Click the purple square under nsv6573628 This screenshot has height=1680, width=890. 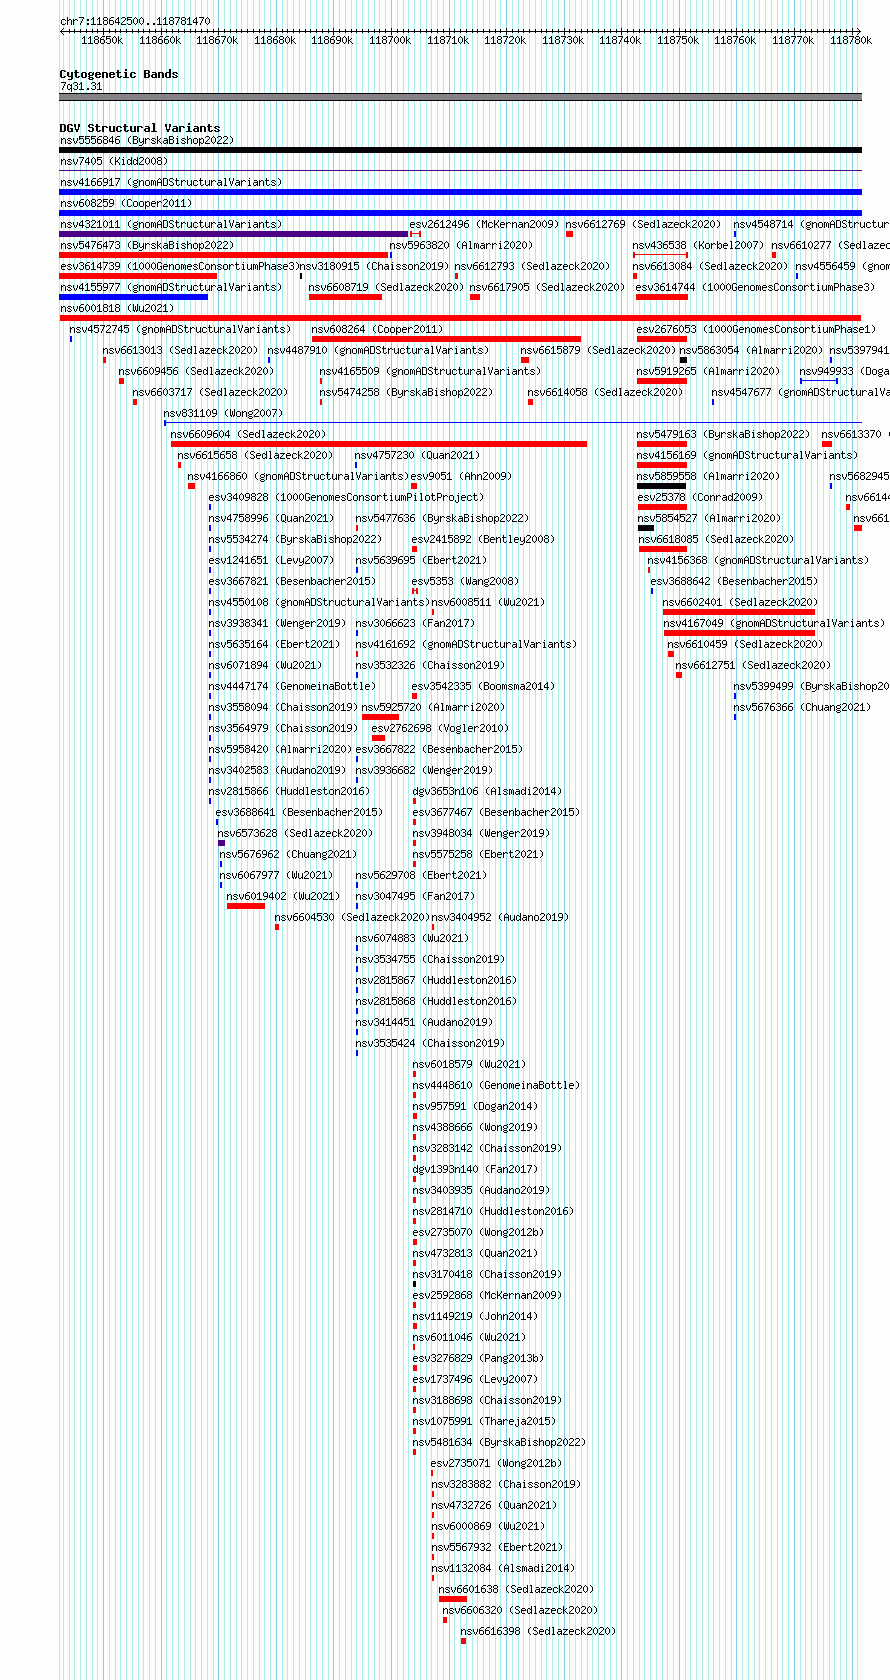(221, 843)
